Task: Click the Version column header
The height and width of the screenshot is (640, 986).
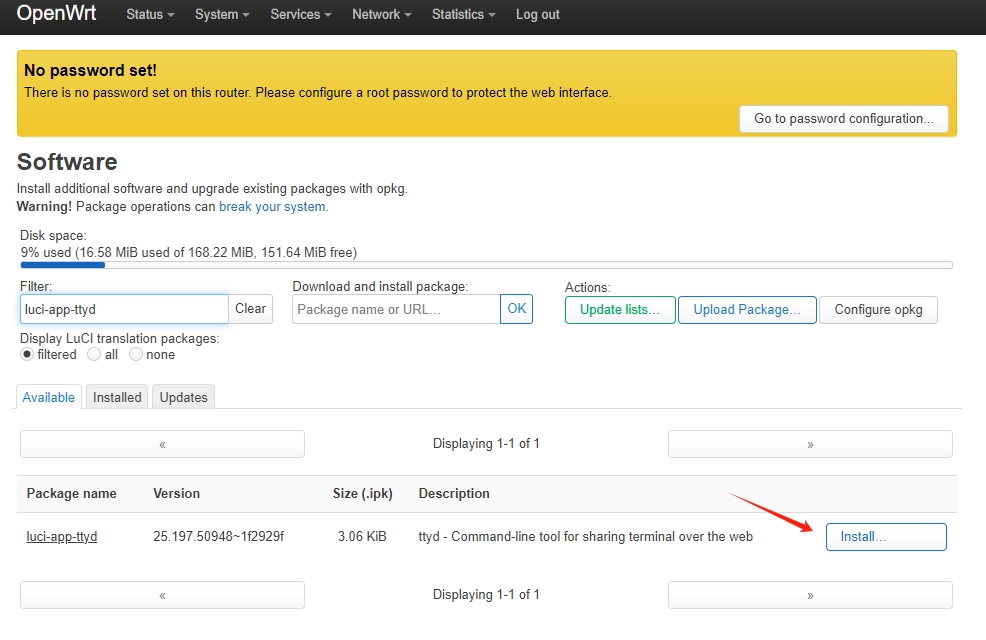Action: pyautogui.click(x=176, y=494)
